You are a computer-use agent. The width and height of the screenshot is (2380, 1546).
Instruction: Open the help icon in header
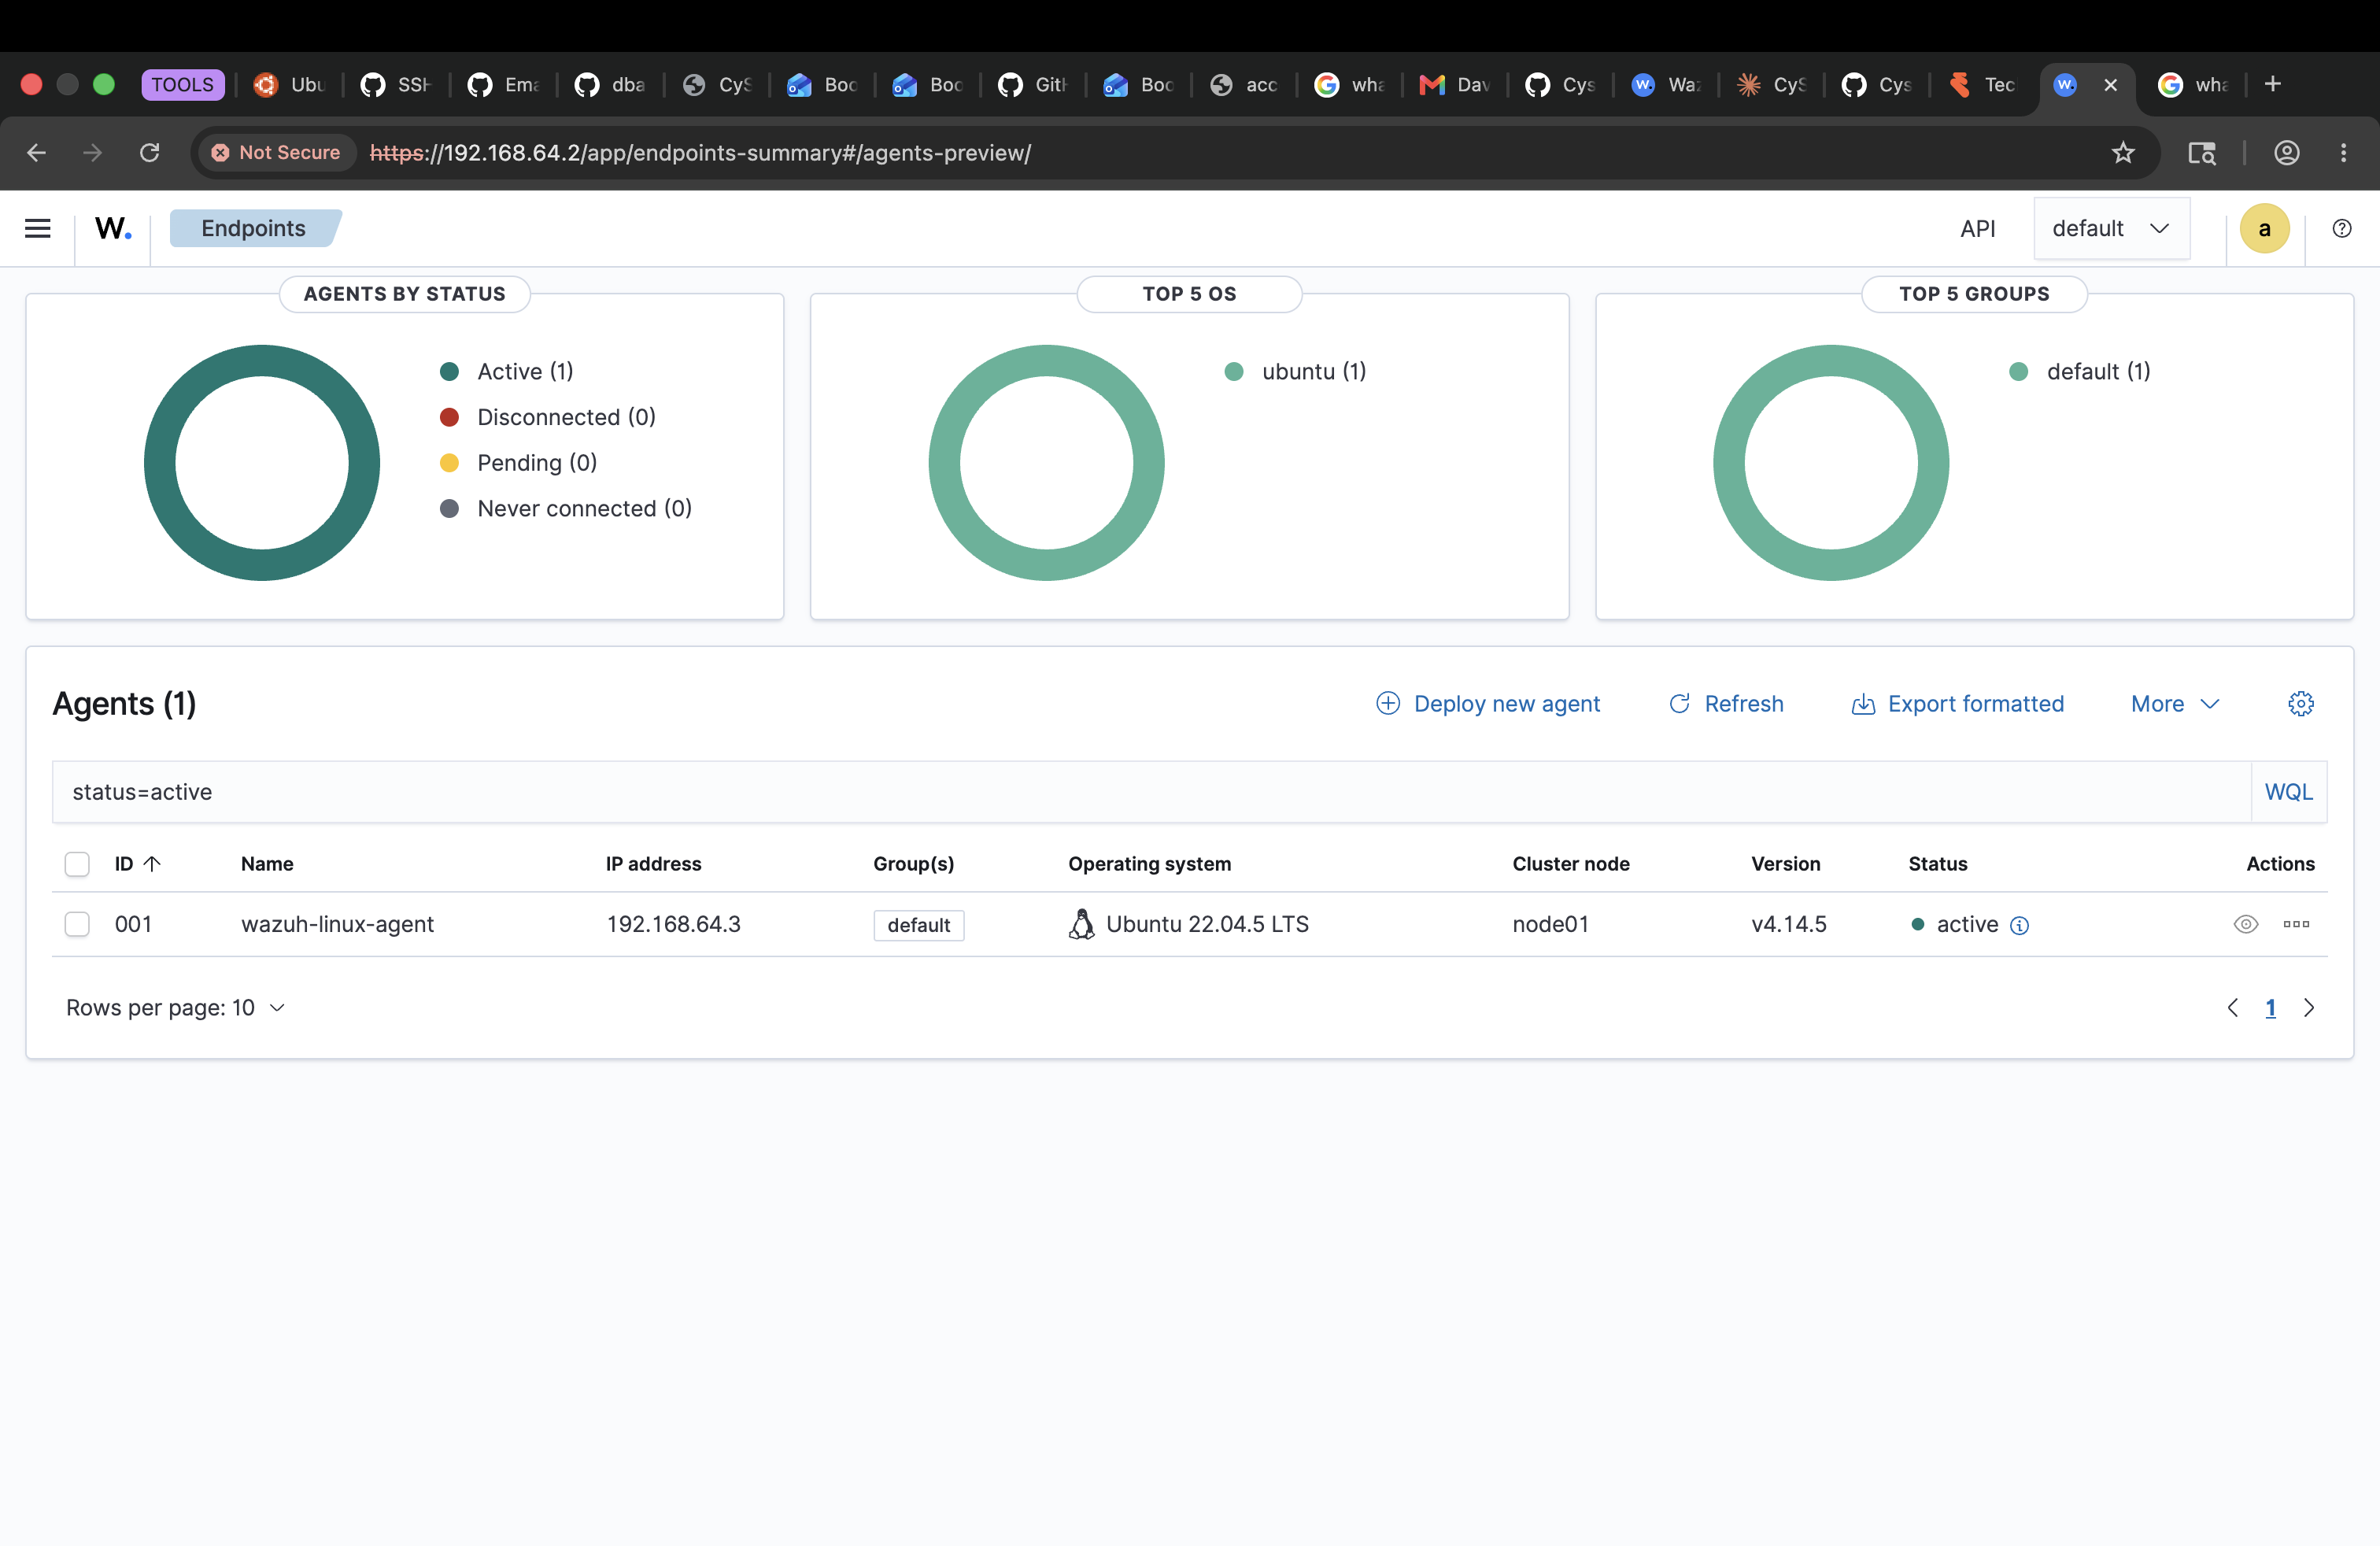click(2341, 228)
